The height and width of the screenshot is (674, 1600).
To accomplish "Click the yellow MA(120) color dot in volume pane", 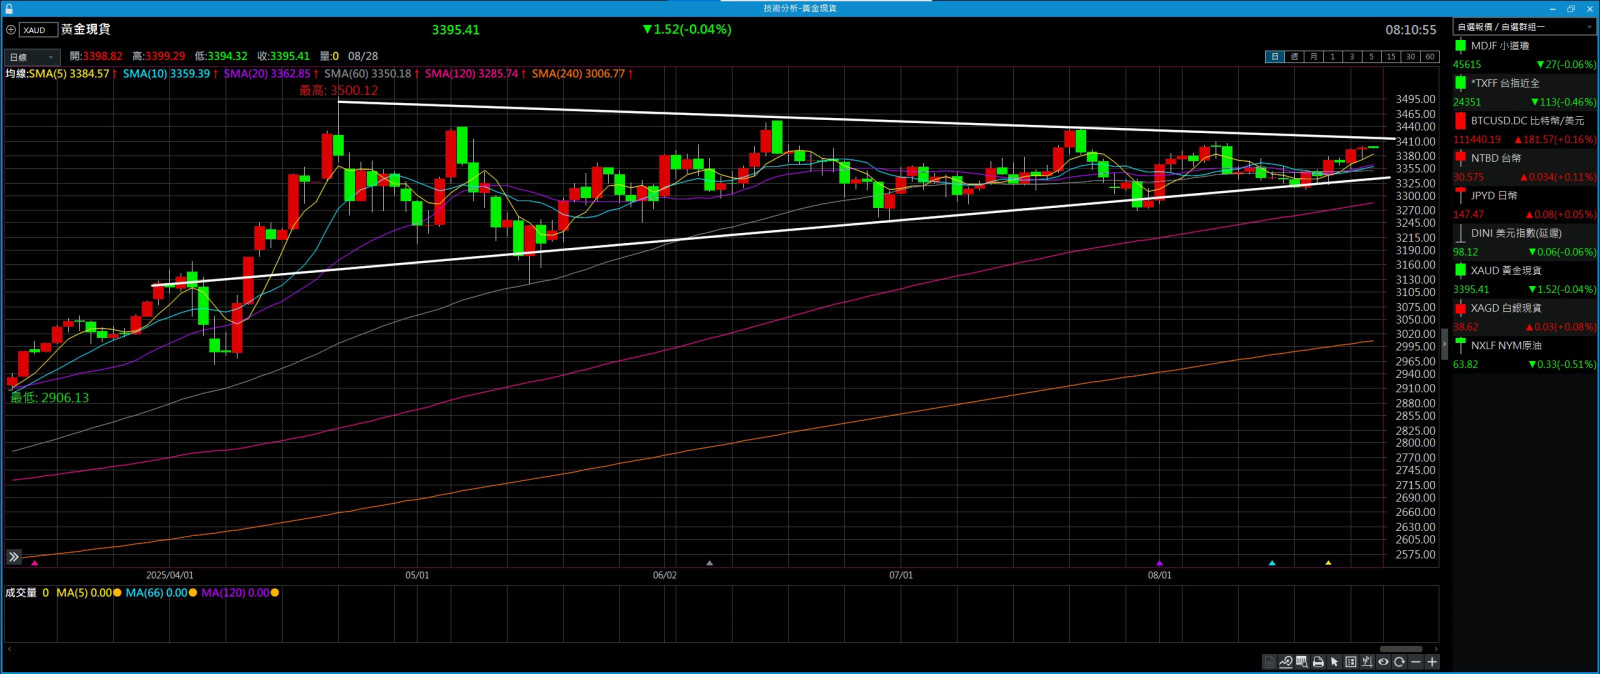I will tap(275, 593).
